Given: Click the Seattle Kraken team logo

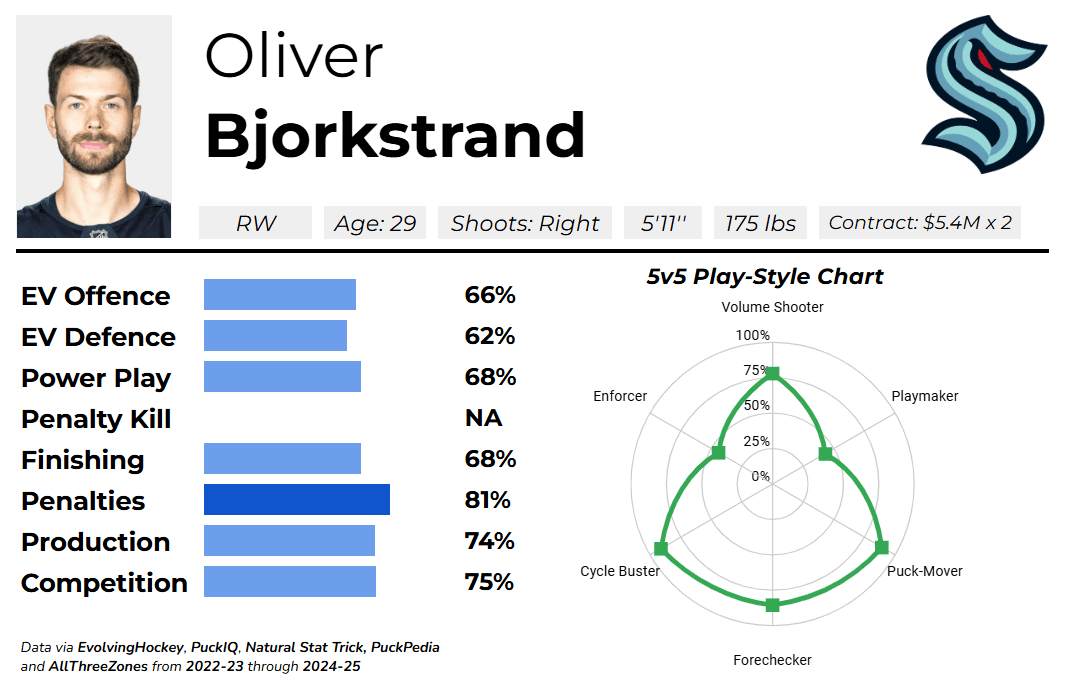Looking at the screenshot, I should pos(983,93).
